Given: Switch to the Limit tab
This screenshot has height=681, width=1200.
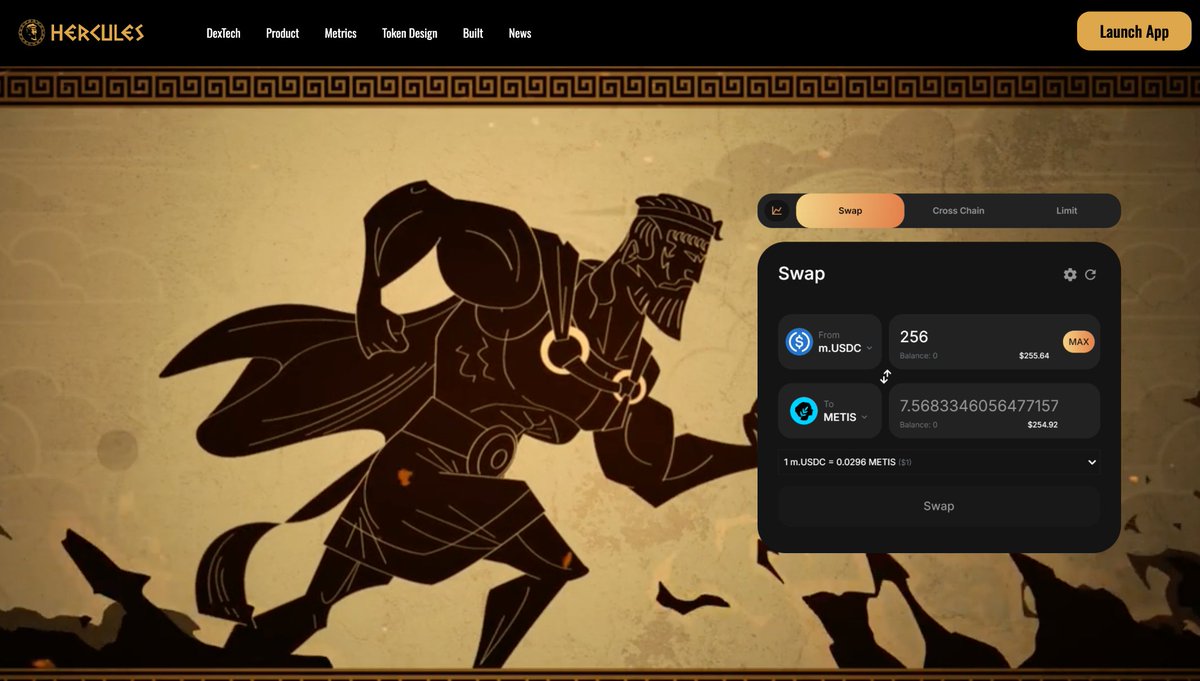Looking at the screenshot, I should pyautogui.click(x=1067, y=211).
